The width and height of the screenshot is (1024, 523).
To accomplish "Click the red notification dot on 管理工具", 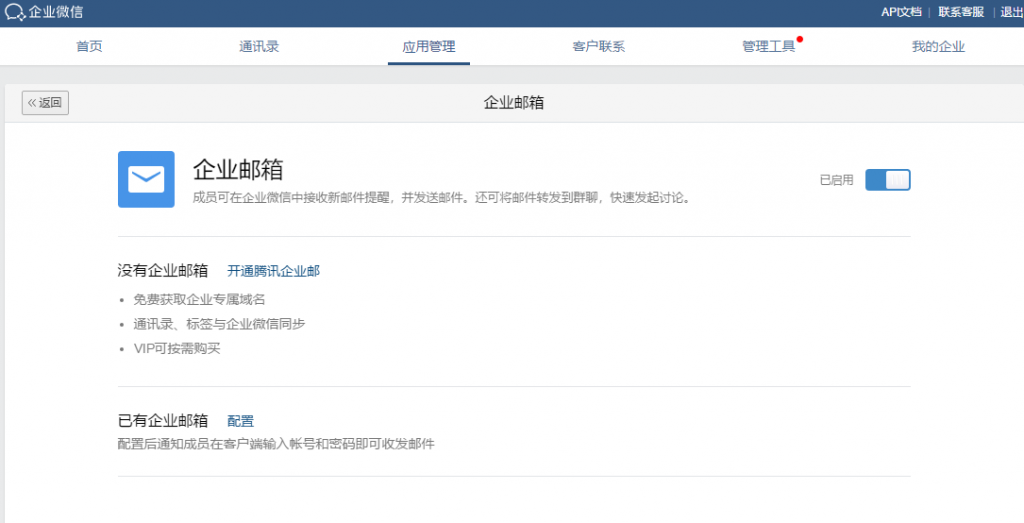I will coord(800,39).
